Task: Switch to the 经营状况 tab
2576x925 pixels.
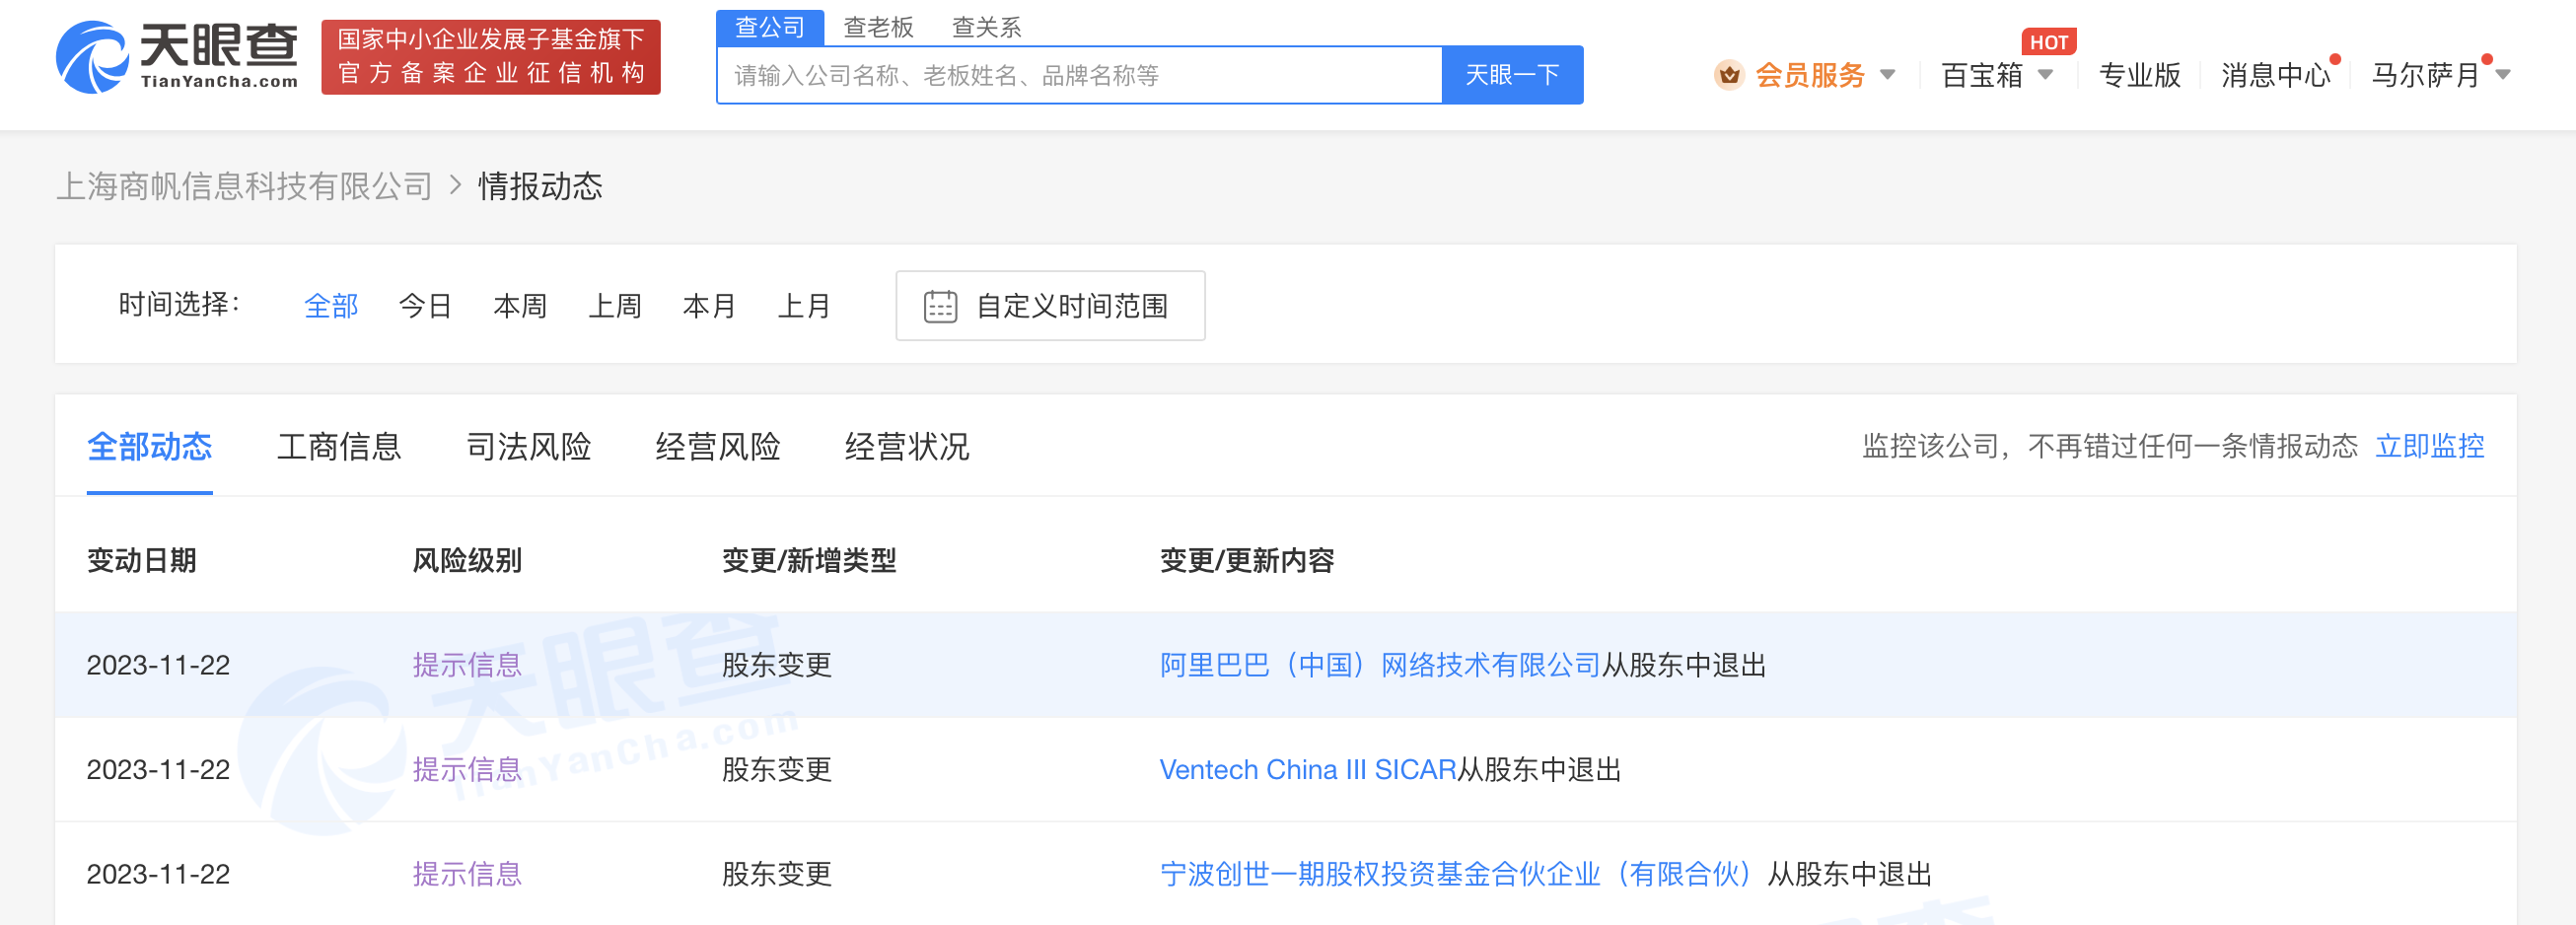Action: [906, 447]
